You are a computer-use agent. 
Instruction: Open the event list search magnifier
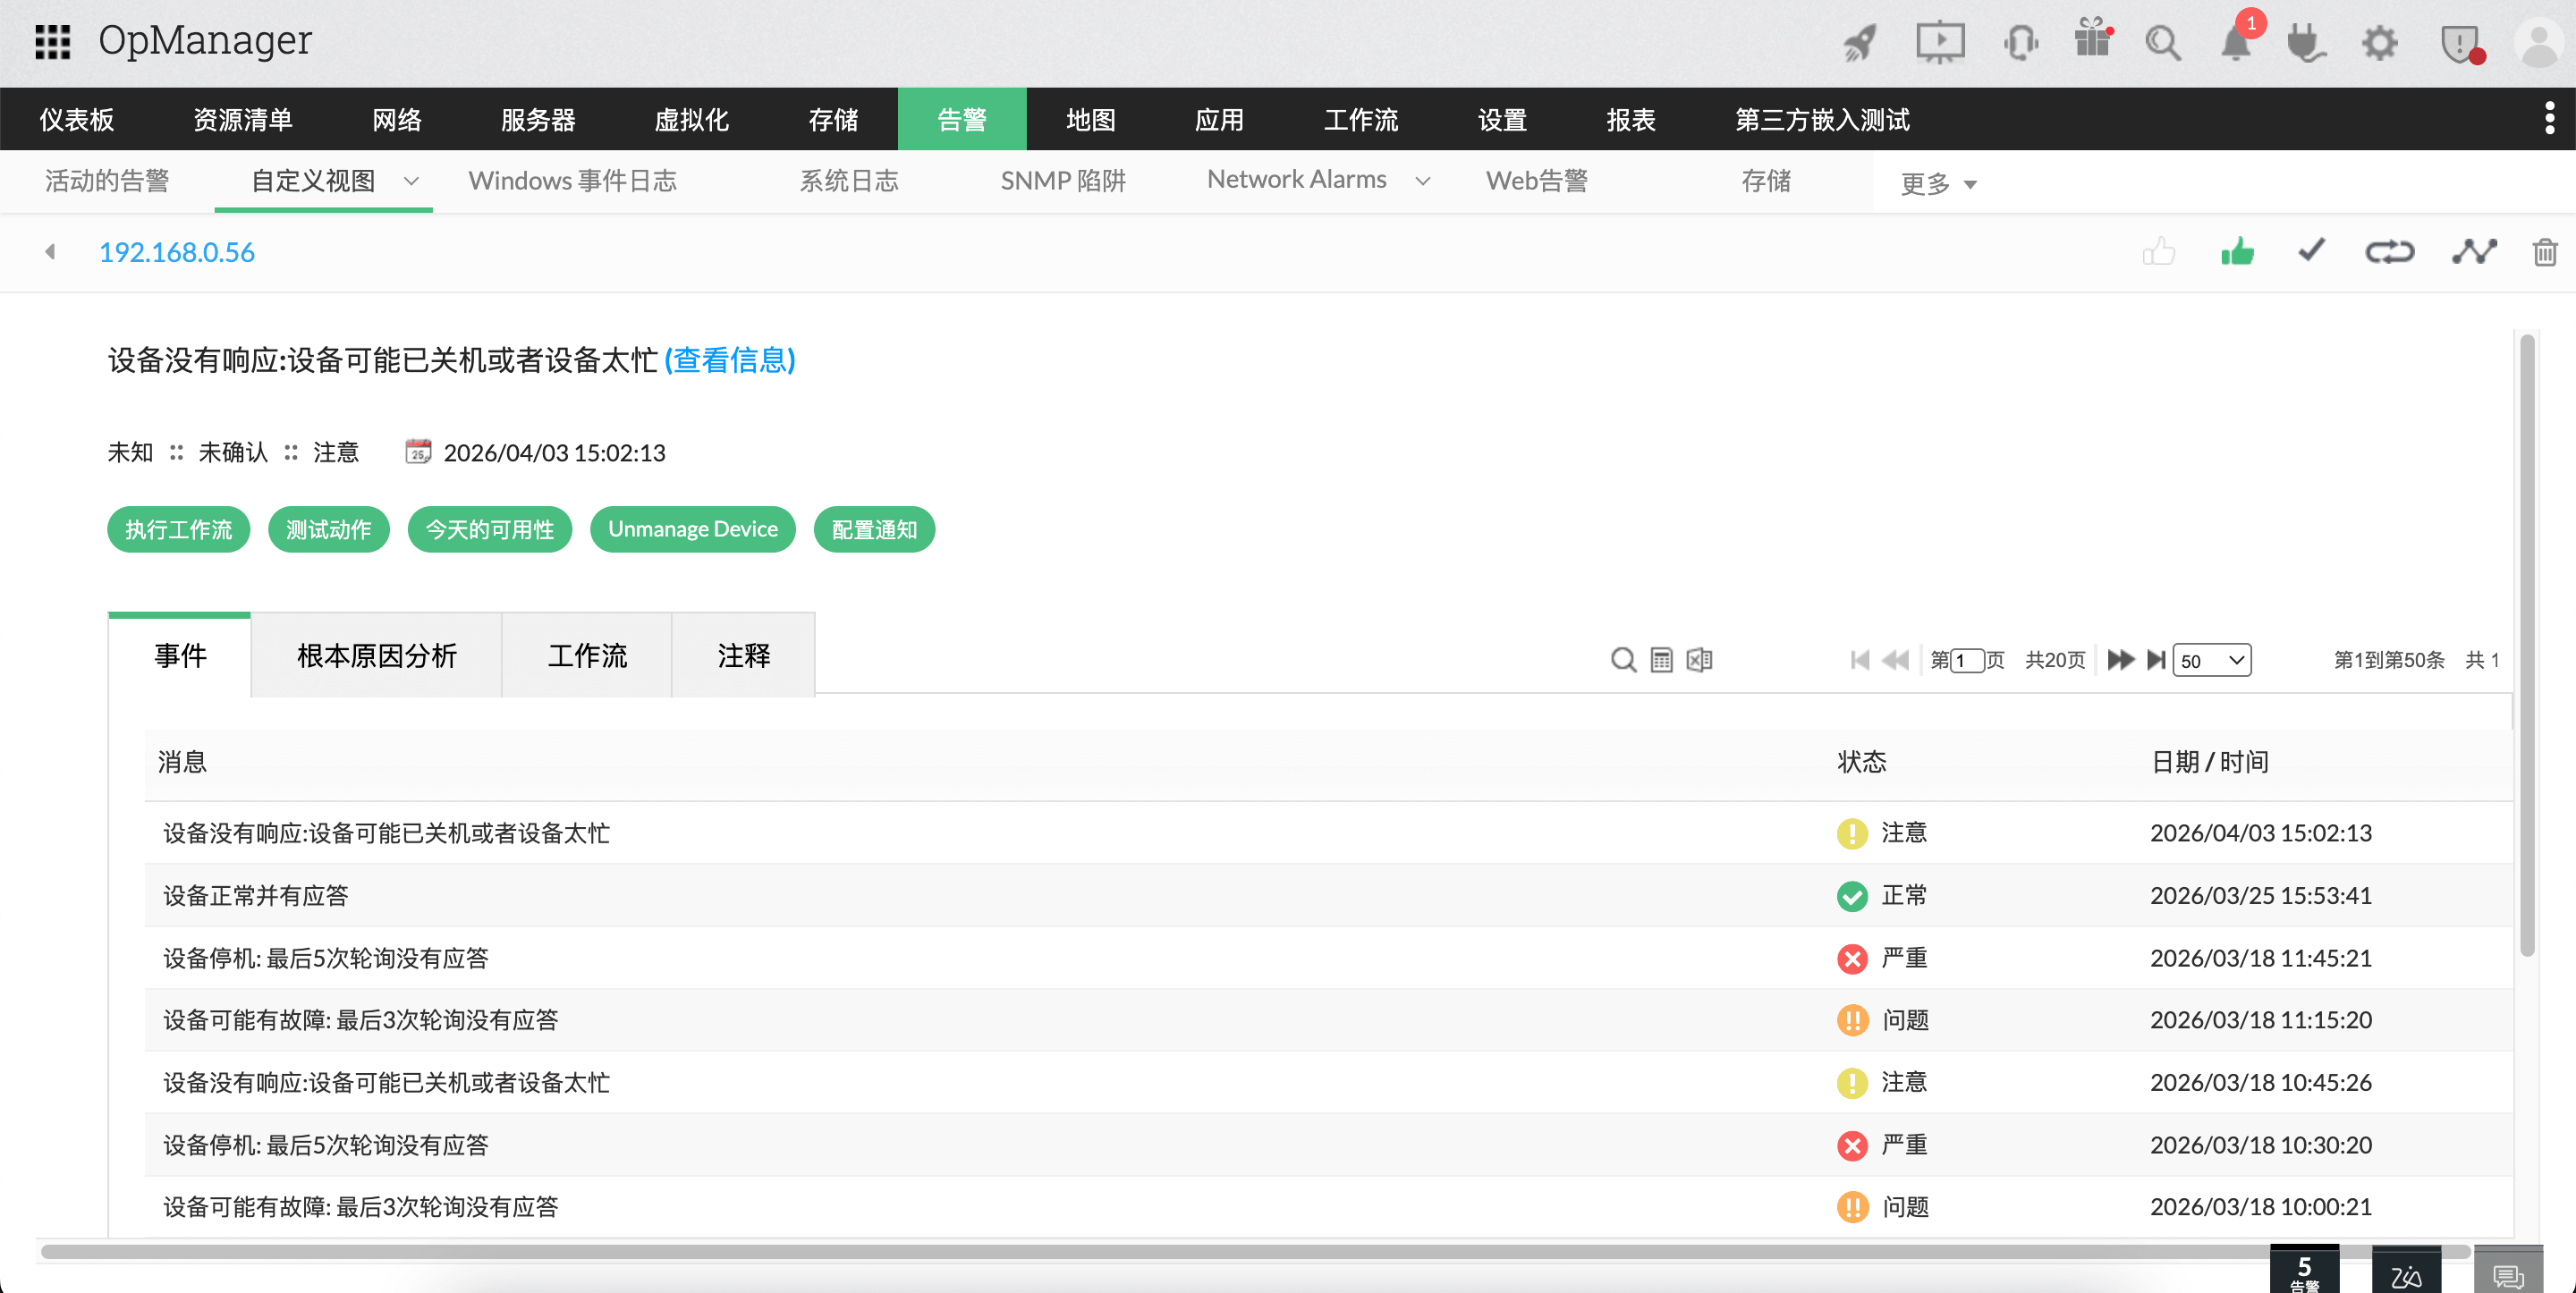(1622, 660)
